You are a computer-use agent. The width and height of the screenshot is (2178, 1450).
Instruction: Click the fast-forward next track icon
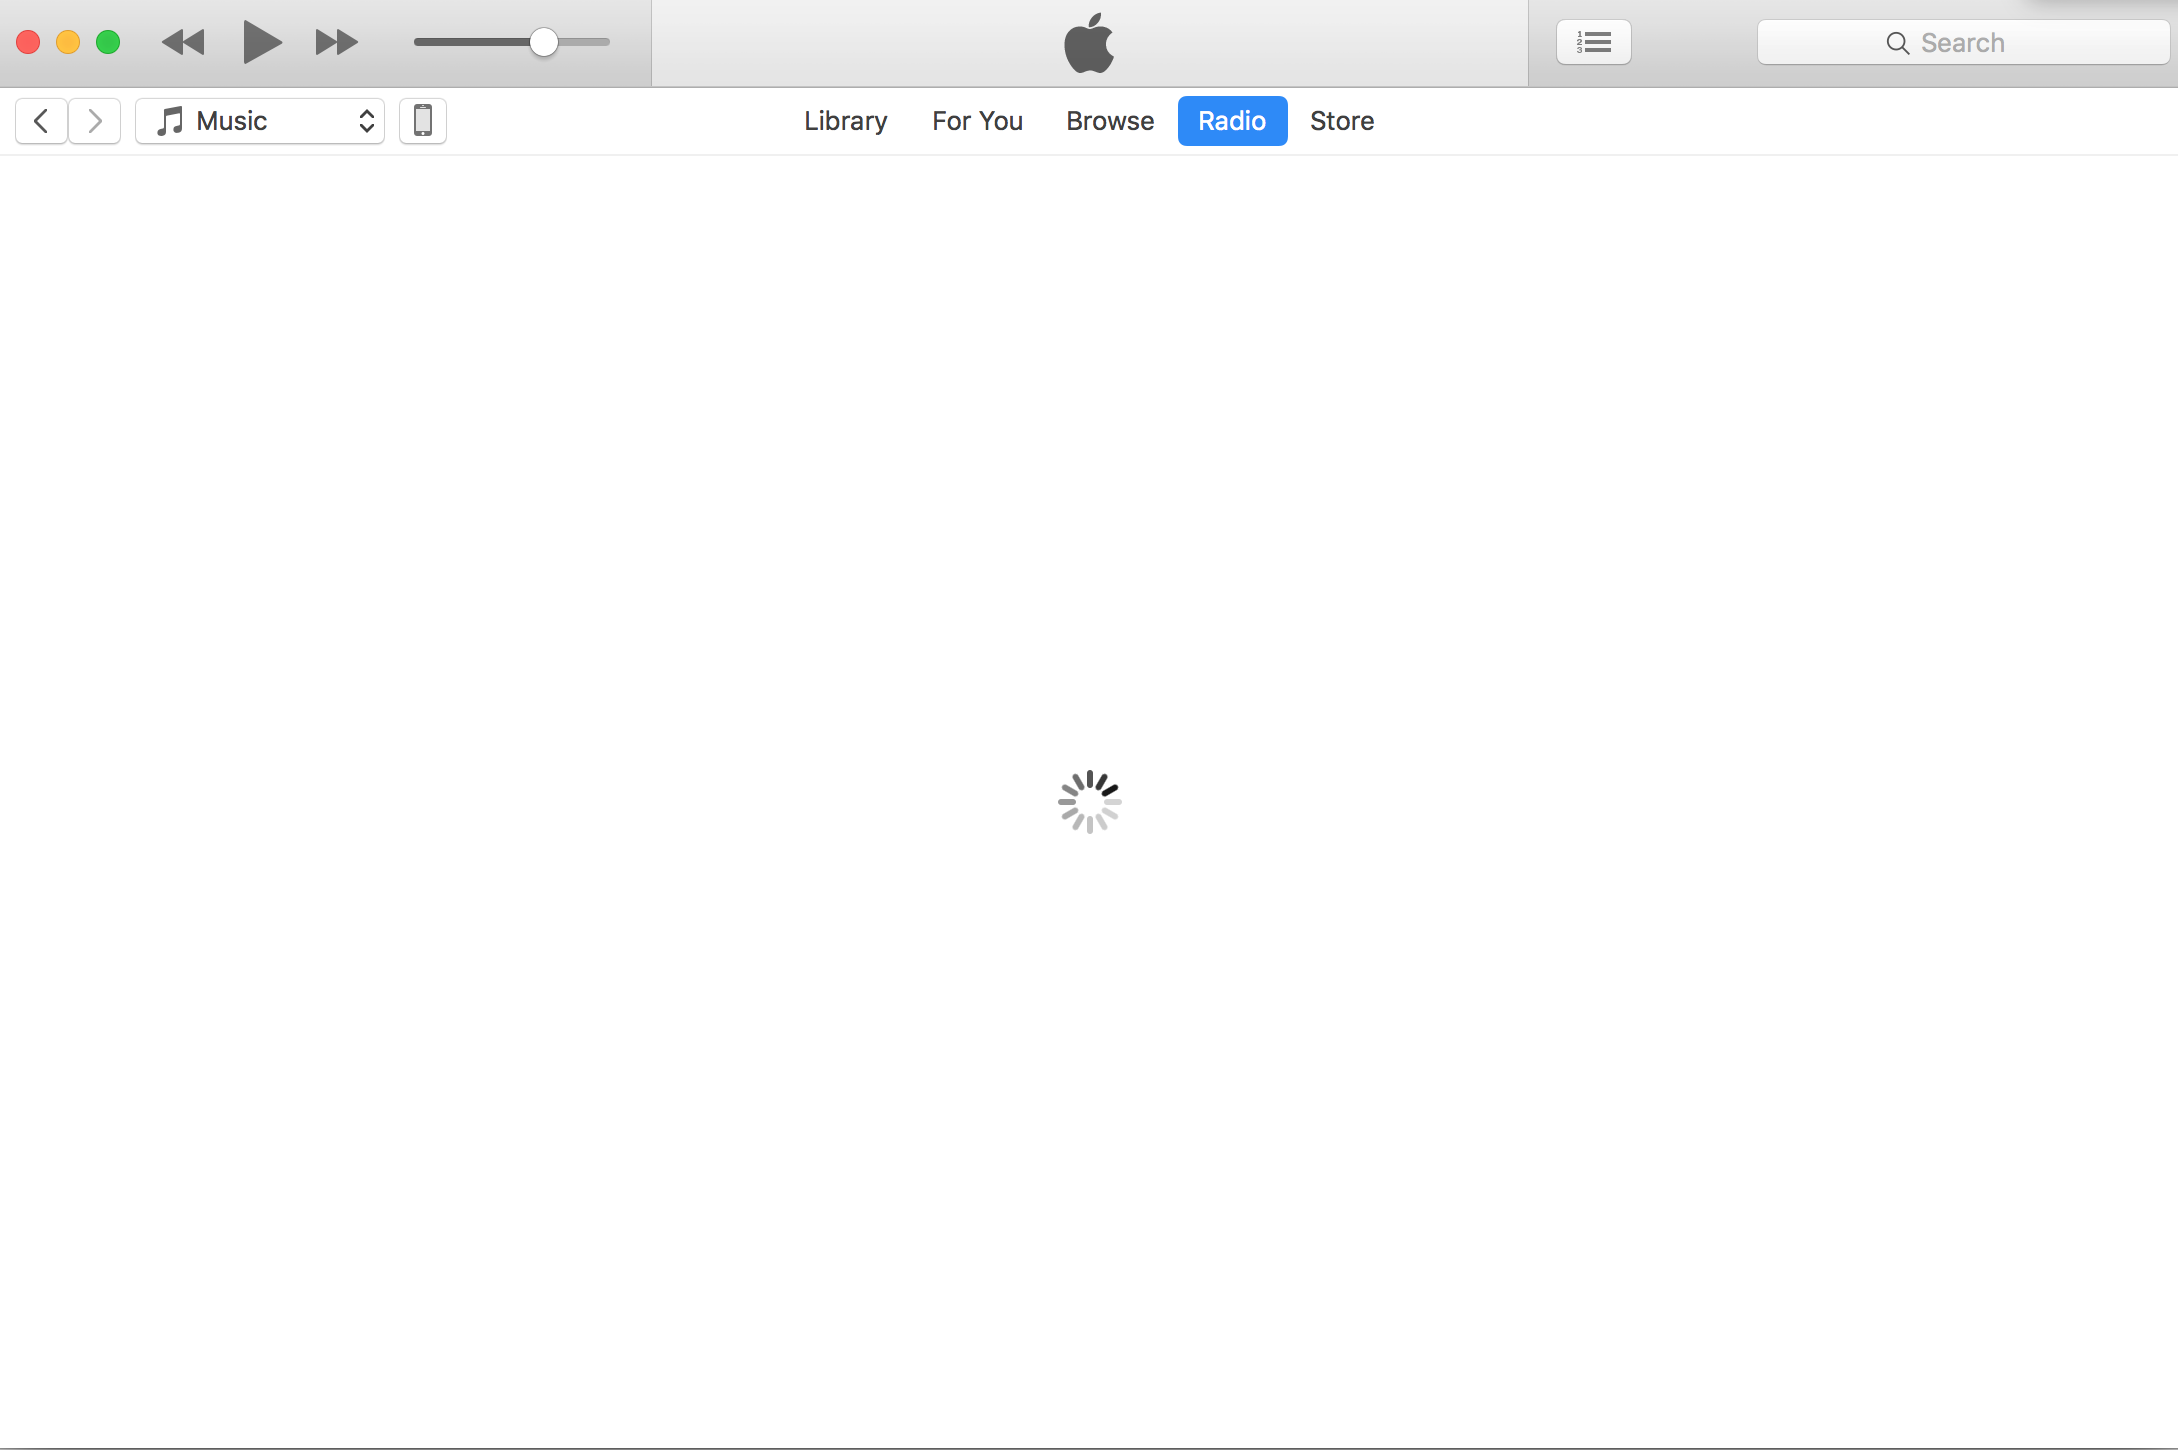tap(336, 42)
